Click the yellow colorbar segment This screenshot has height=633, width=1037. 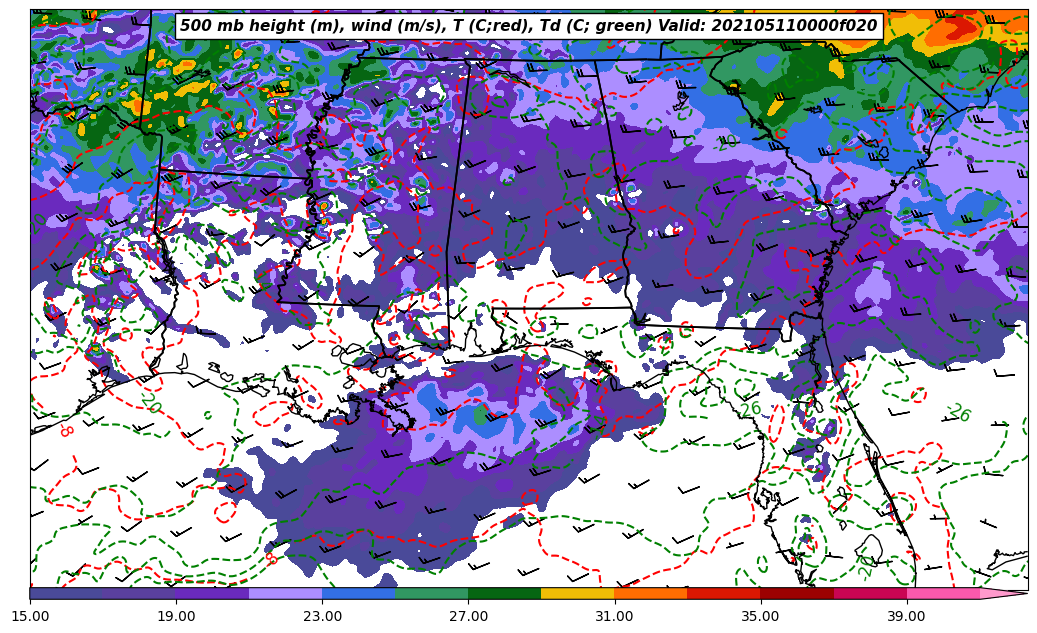(577, 593)
